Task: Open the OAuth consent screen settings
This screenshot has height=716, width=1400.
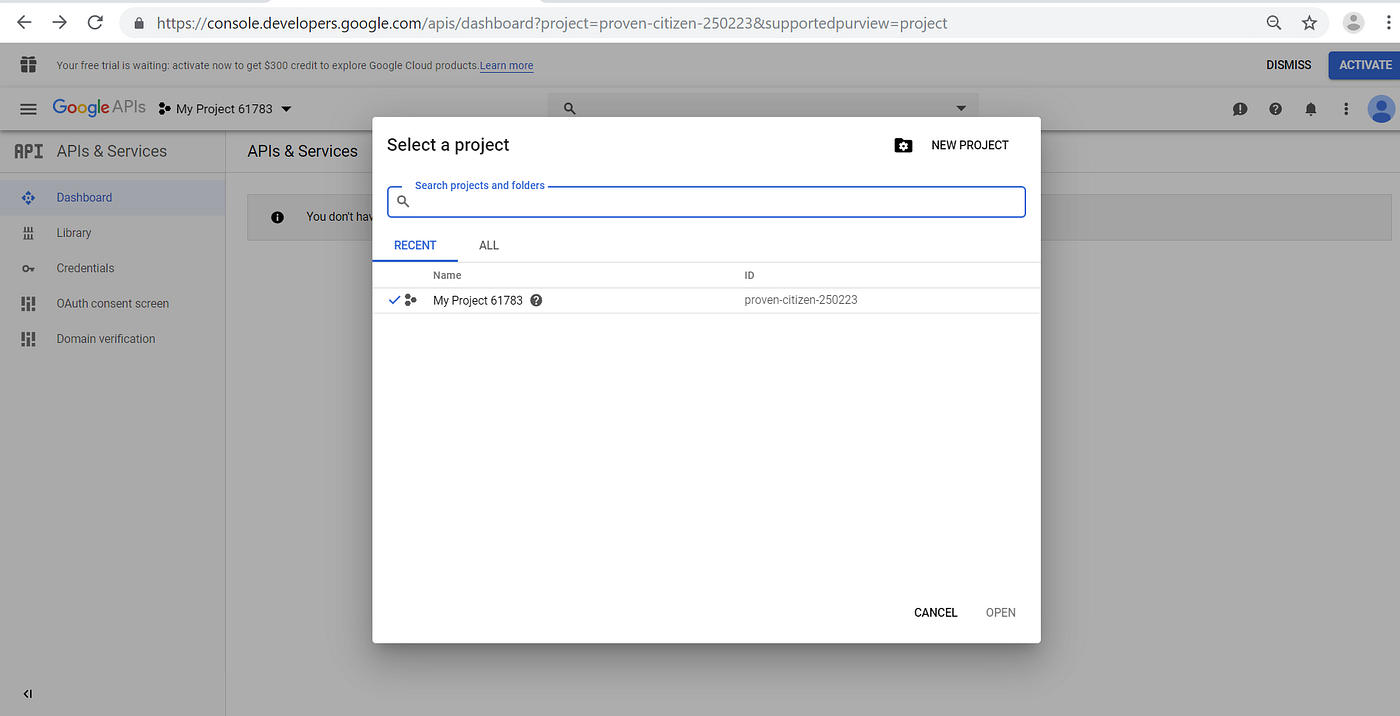Action: click(113, 303)
